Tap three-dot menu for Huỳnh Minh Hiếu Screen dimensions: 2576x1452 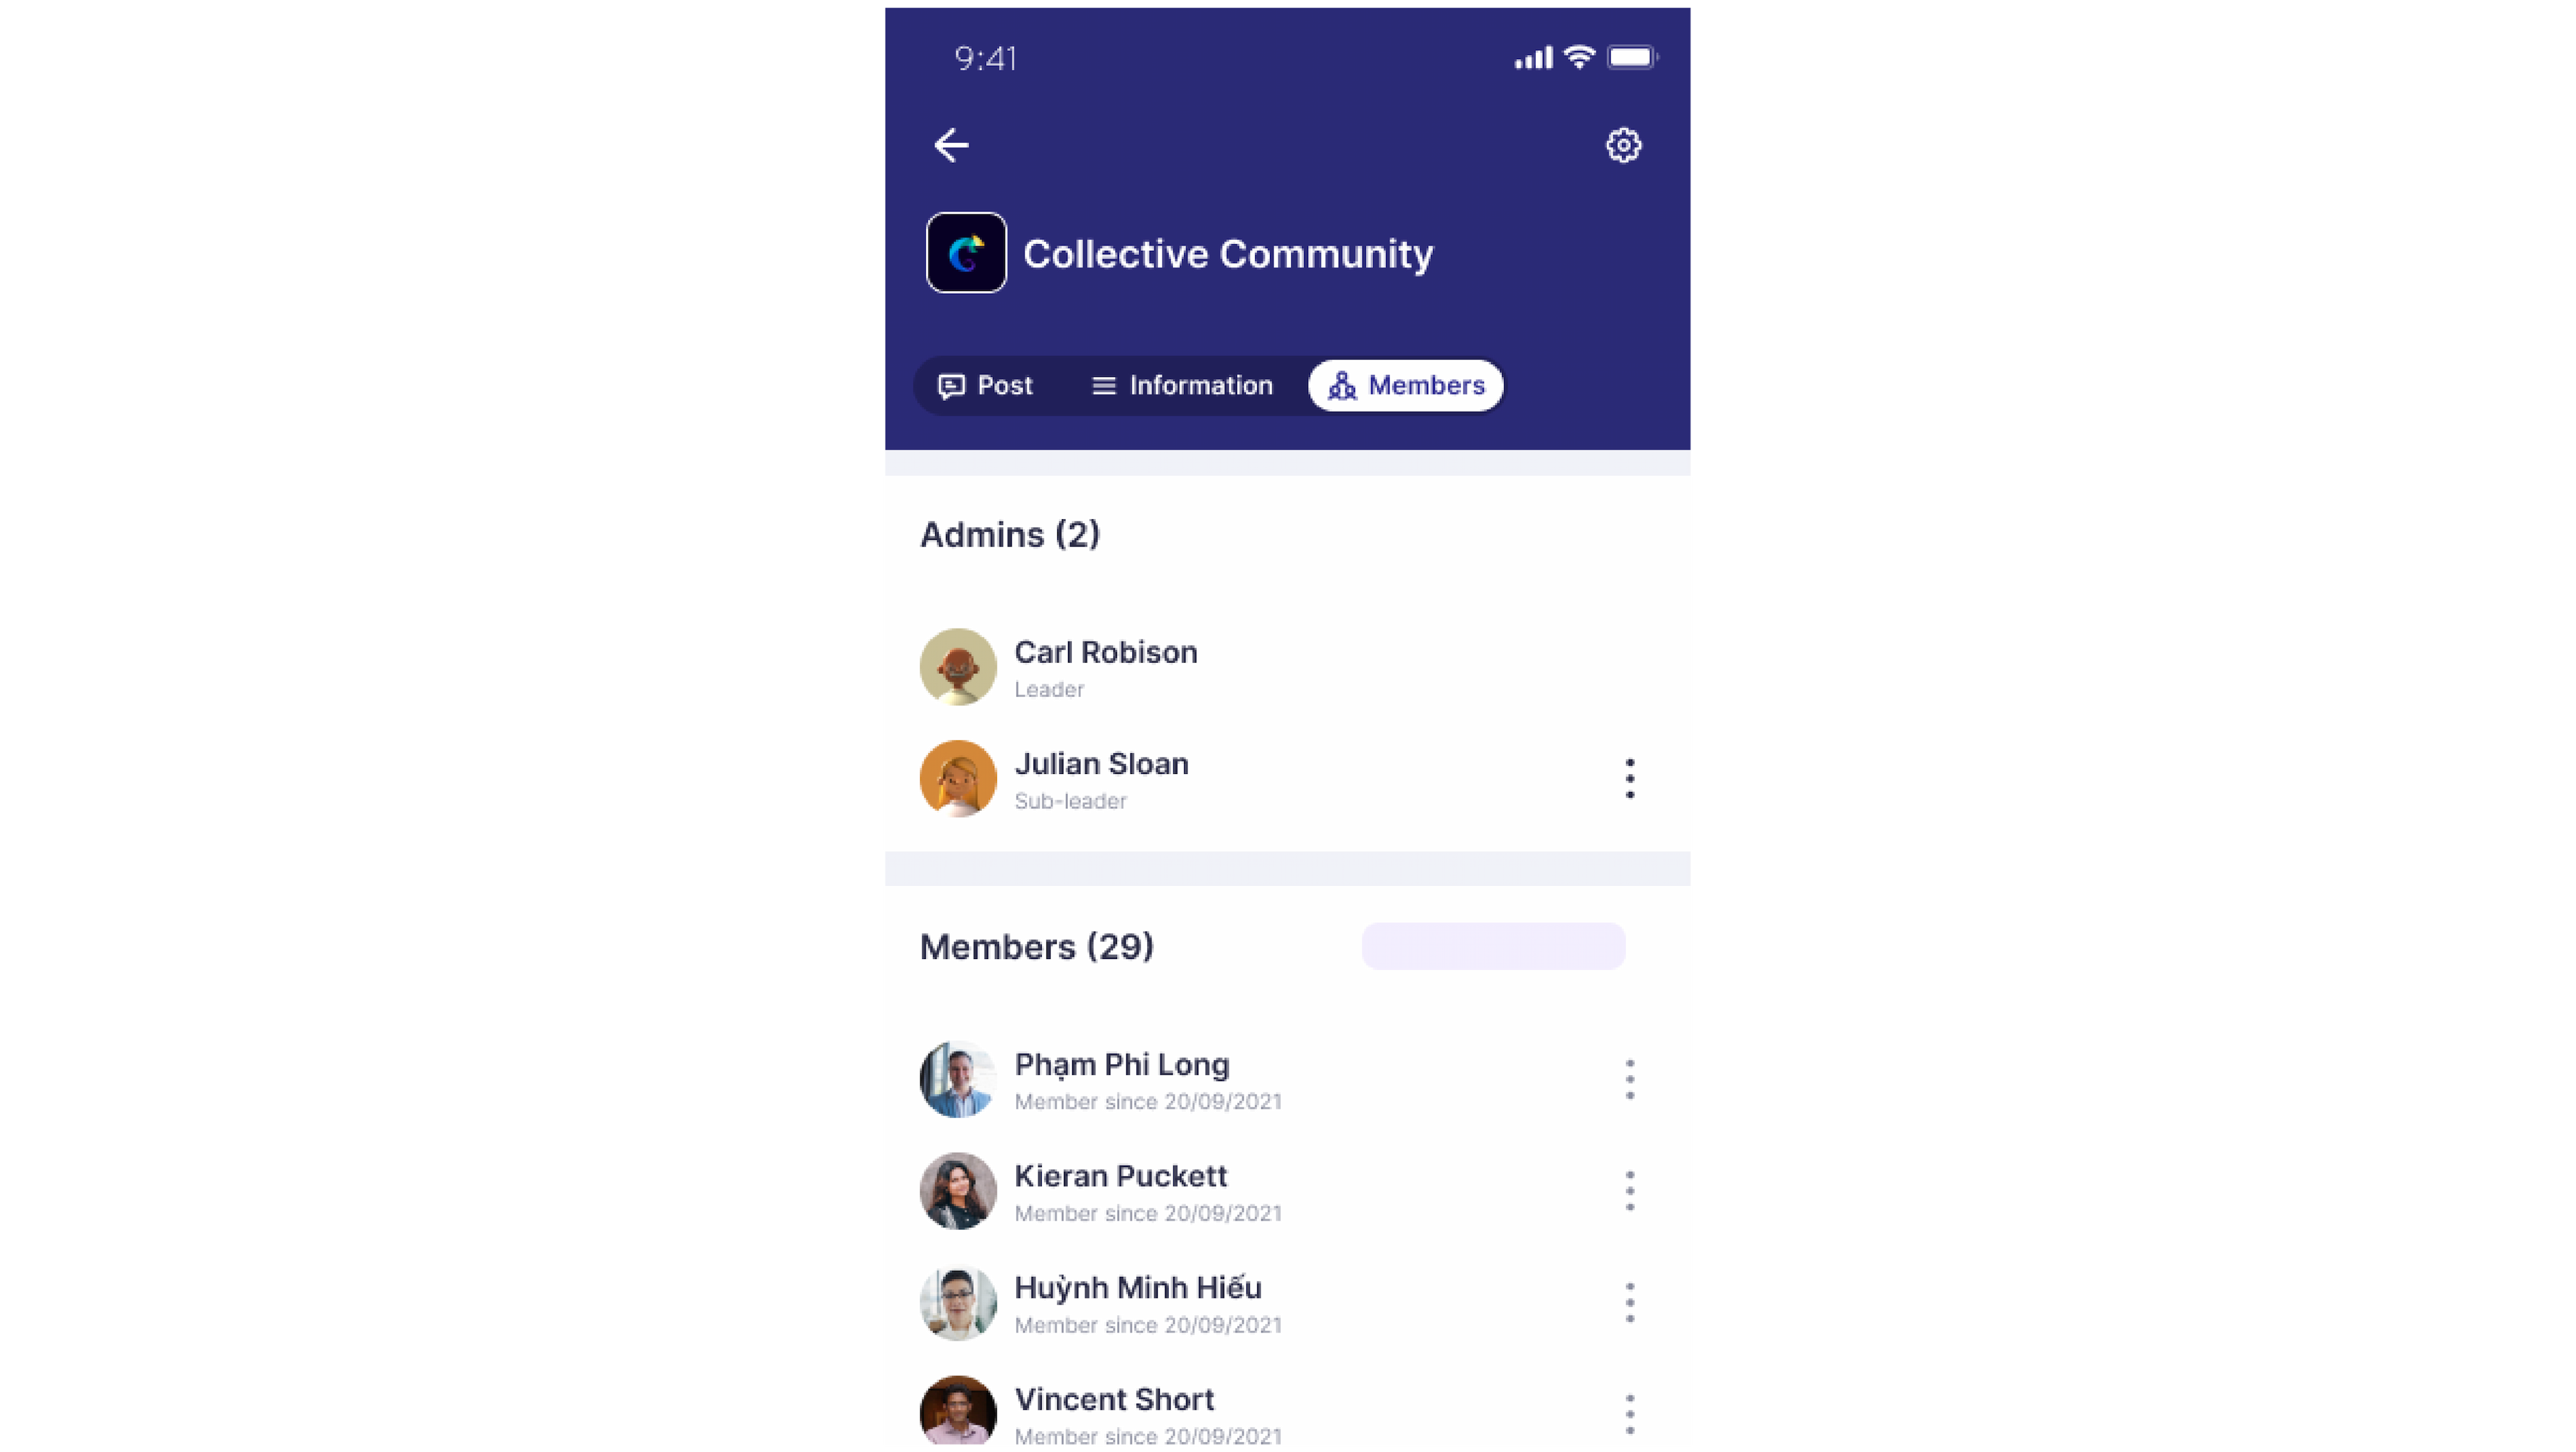1629,1302
